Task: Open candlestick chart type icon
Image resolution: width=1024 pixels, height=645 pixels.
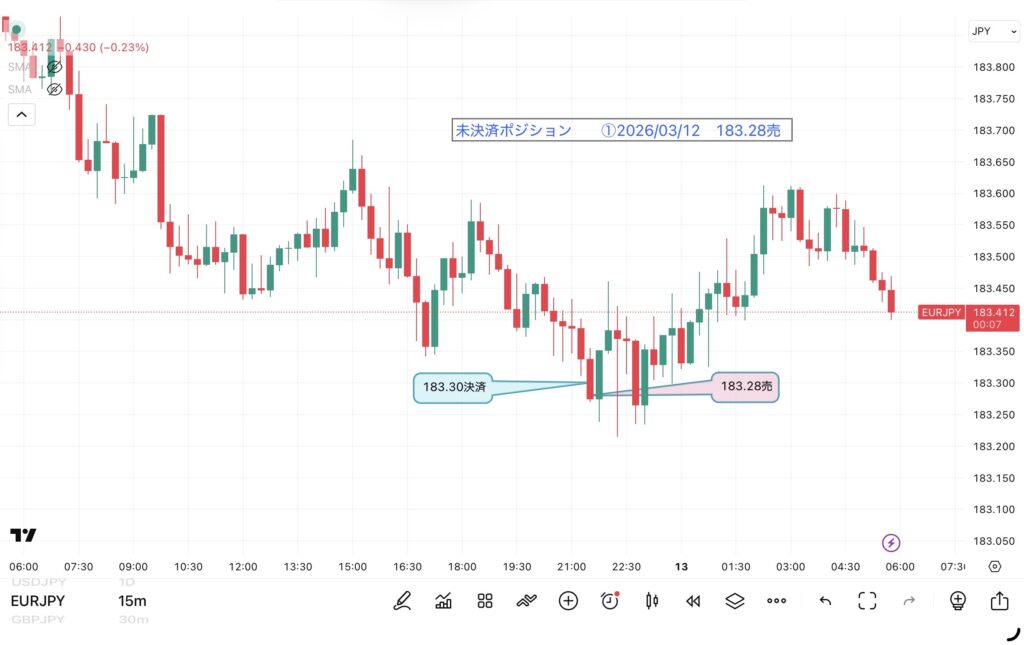Action: (x=652, y=600)
